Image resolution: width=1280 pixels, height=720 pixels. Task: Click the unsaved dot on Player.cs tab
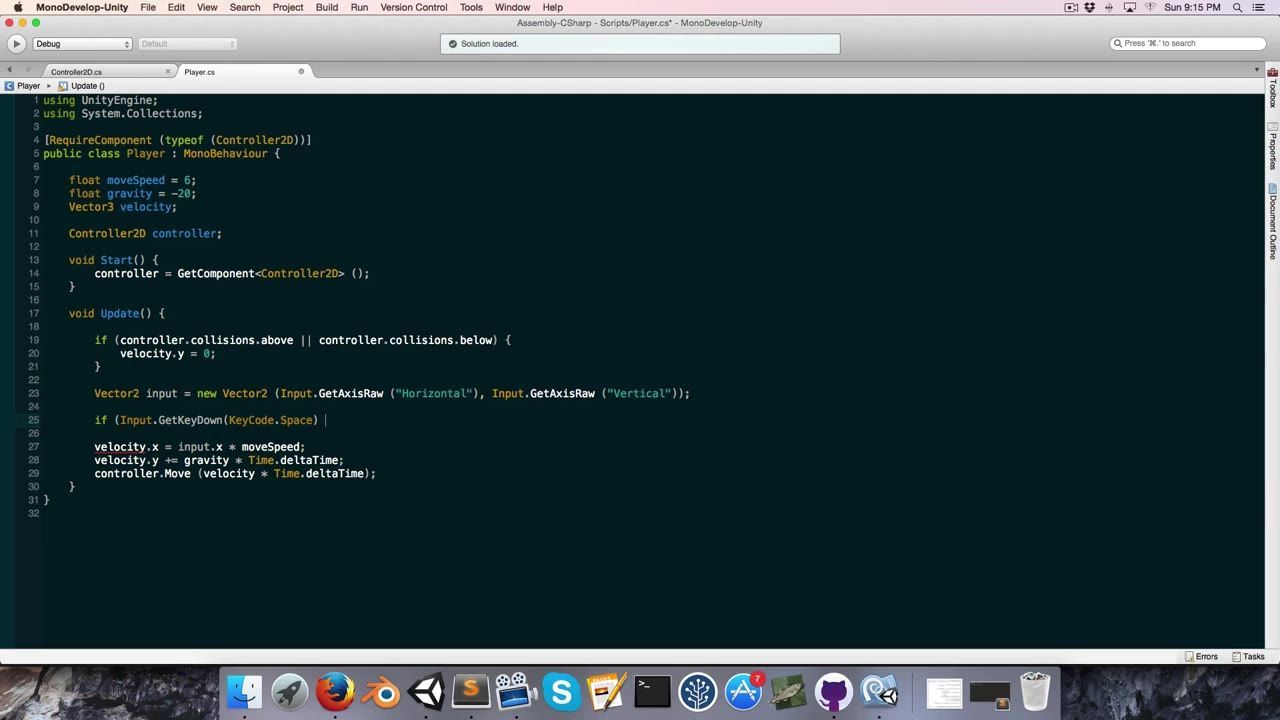tap(301, 71)
